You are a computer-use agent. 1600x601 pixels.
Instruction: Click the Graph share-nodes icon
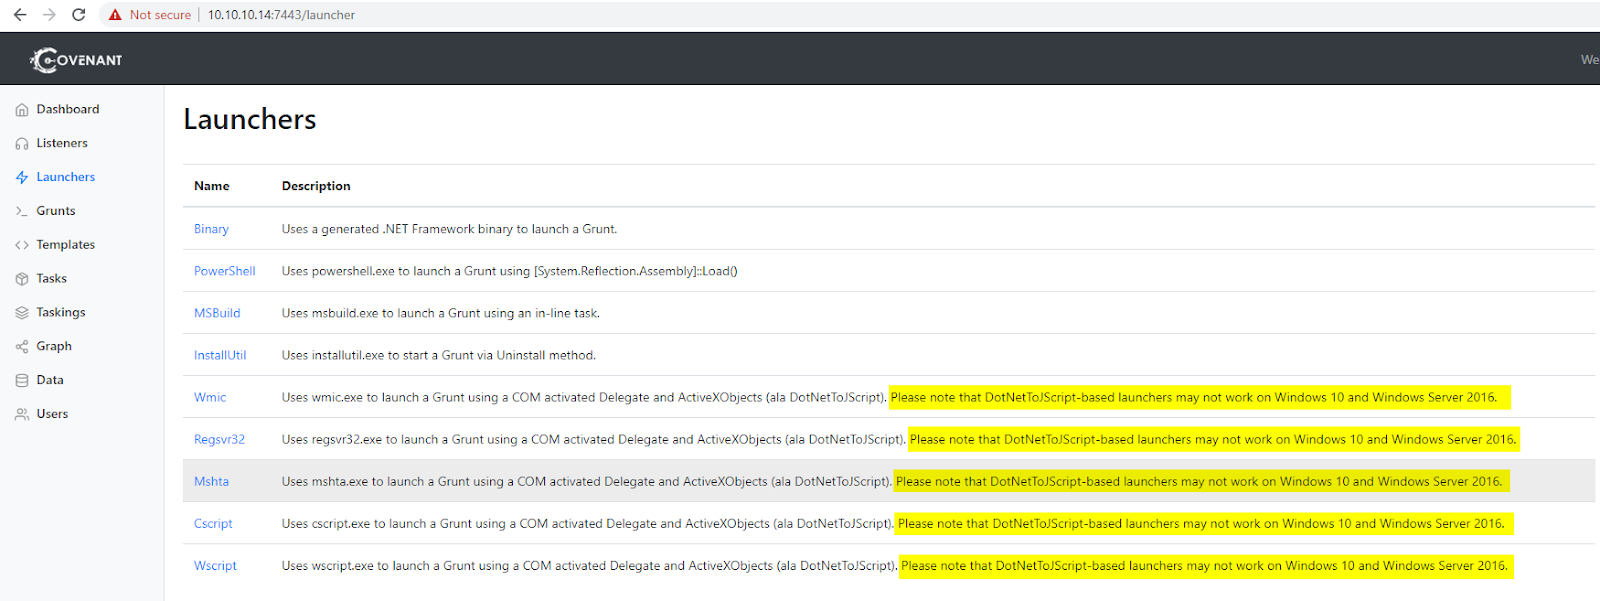[22, 347]
